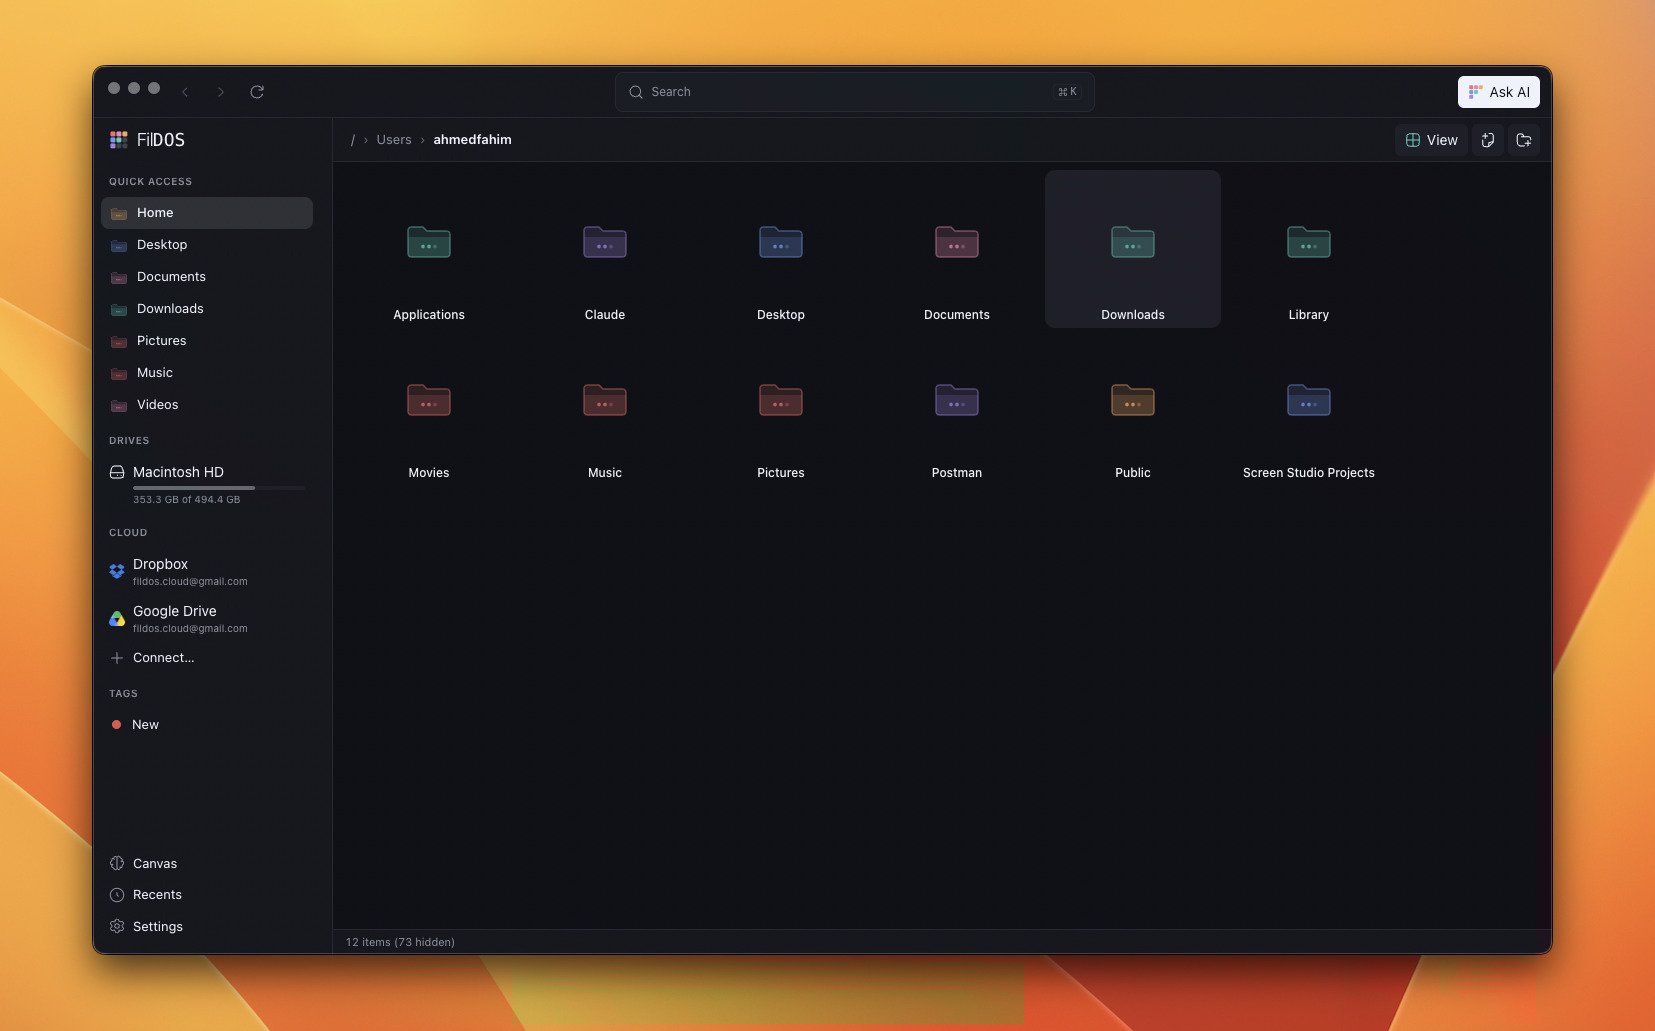This screenshot has height=1031, width=1655.
Task: Open the Desktop folder in the grid
Action: point(781,242)
